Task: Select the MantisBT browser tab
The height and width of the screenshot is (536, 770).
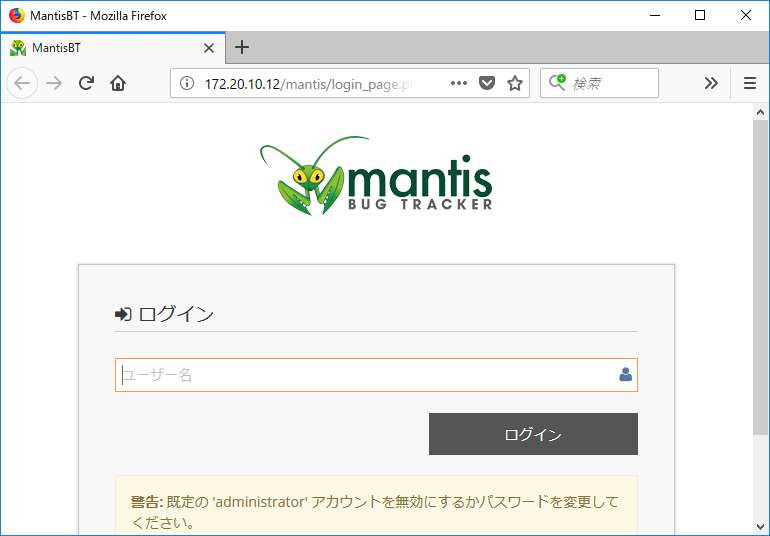Action: coord(113,48)
